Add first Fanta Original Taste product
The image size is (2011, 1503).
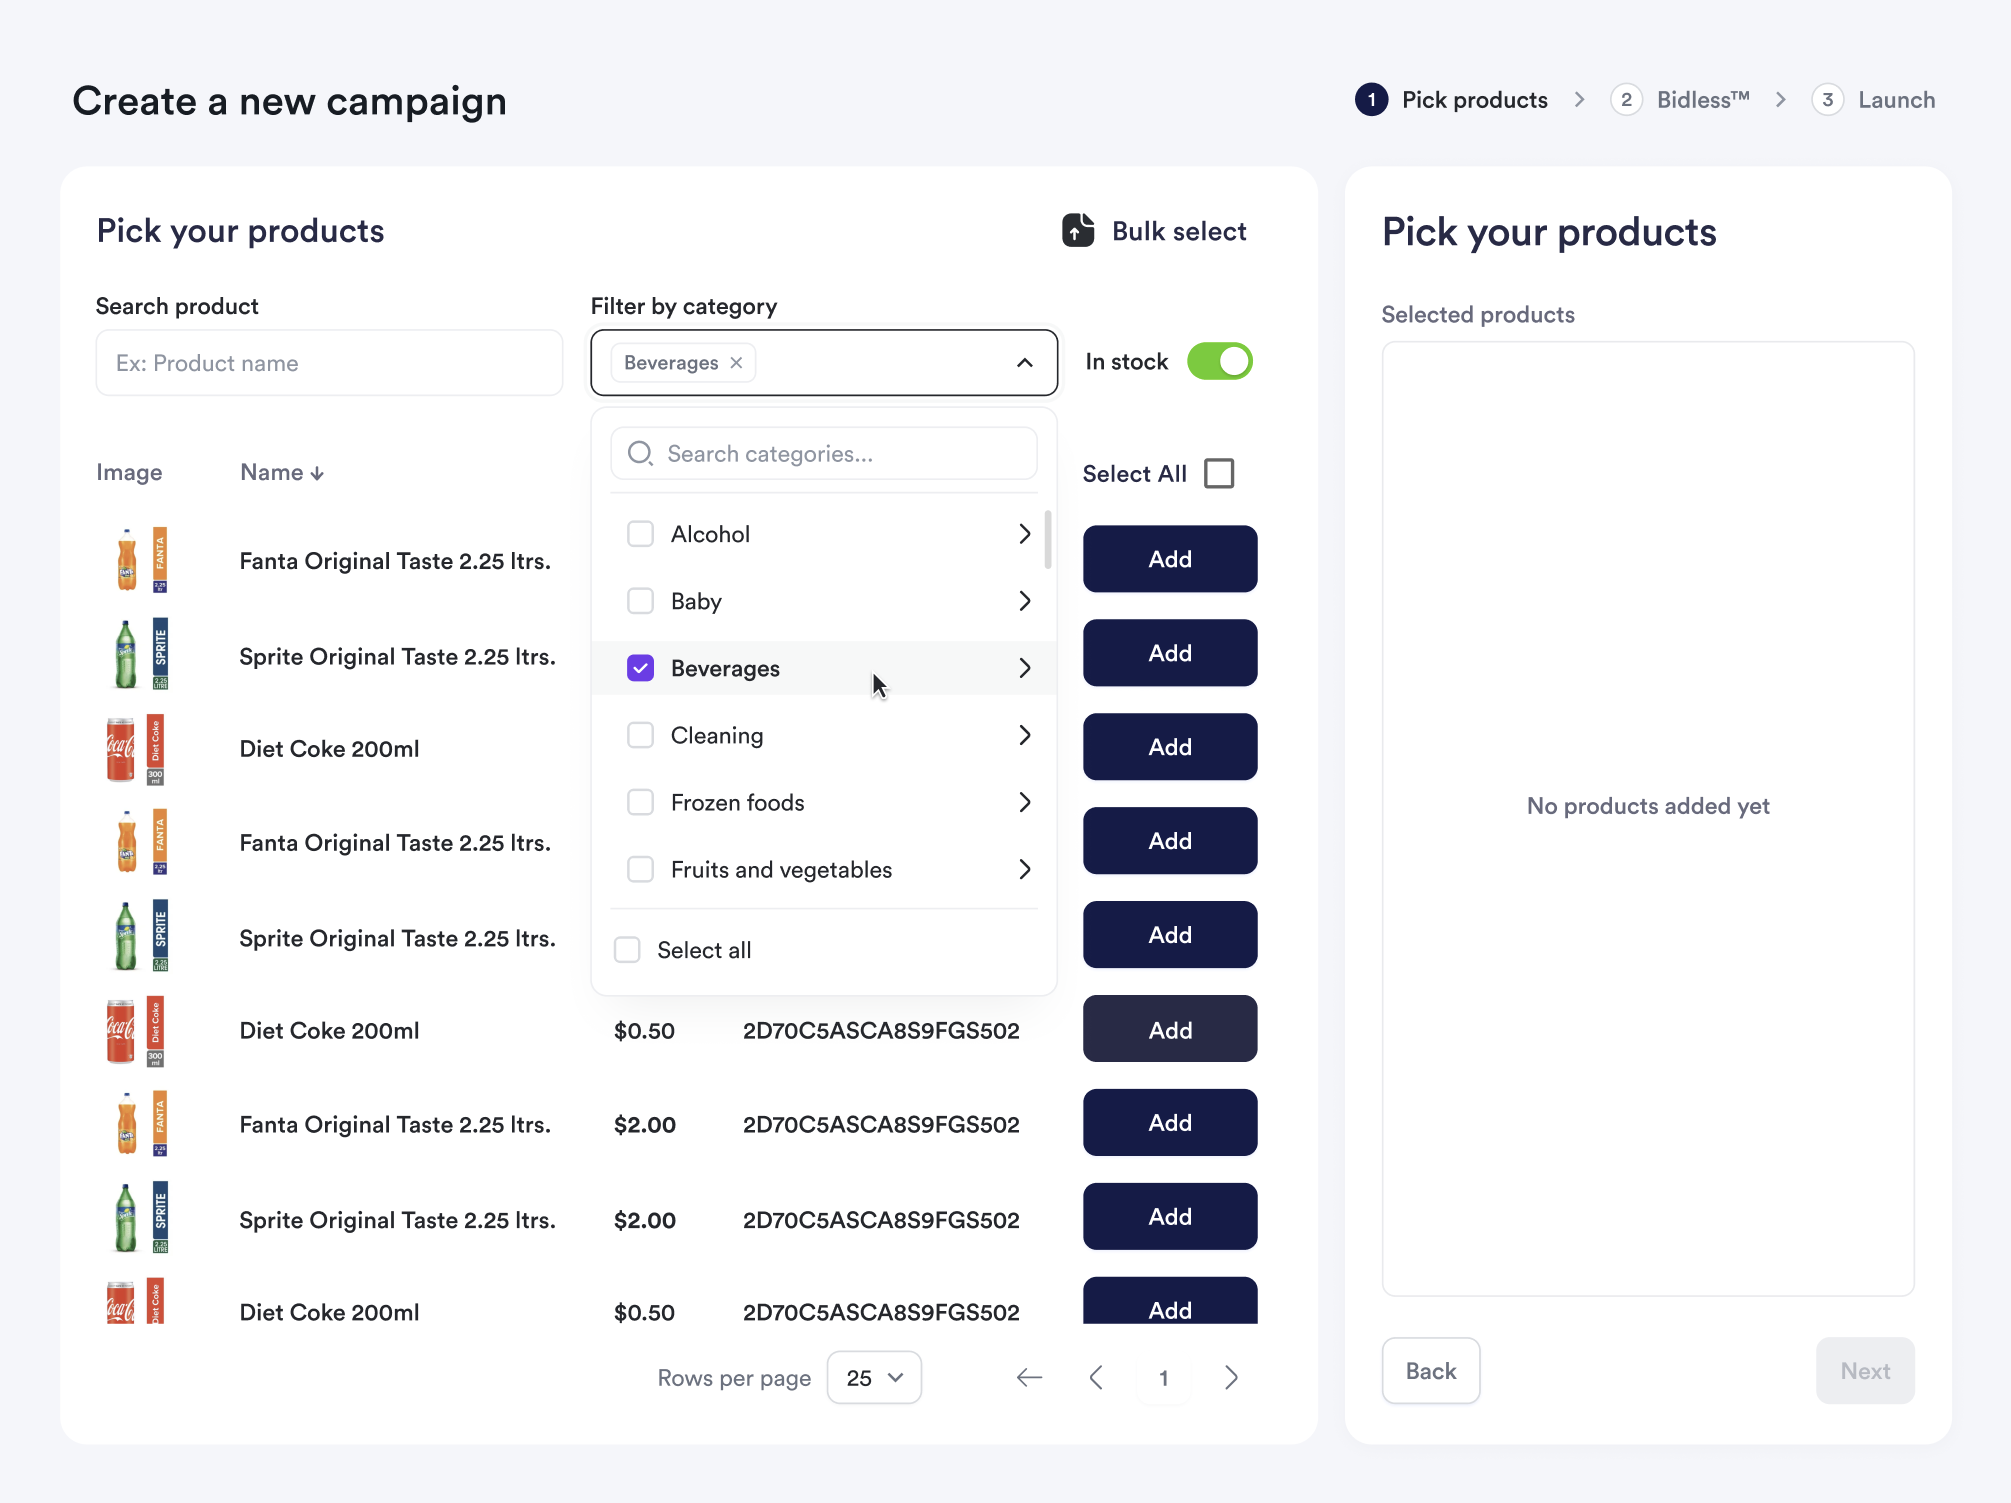point(1170,559)
